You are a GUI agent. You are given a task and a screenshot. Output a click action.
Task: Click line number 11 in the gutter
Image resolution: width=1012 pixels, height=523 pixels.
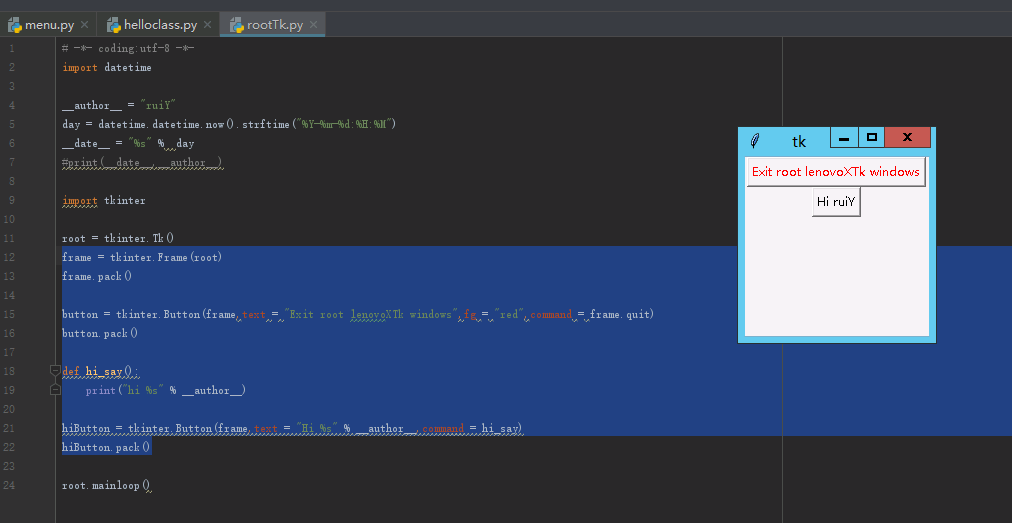click(10, 238)
